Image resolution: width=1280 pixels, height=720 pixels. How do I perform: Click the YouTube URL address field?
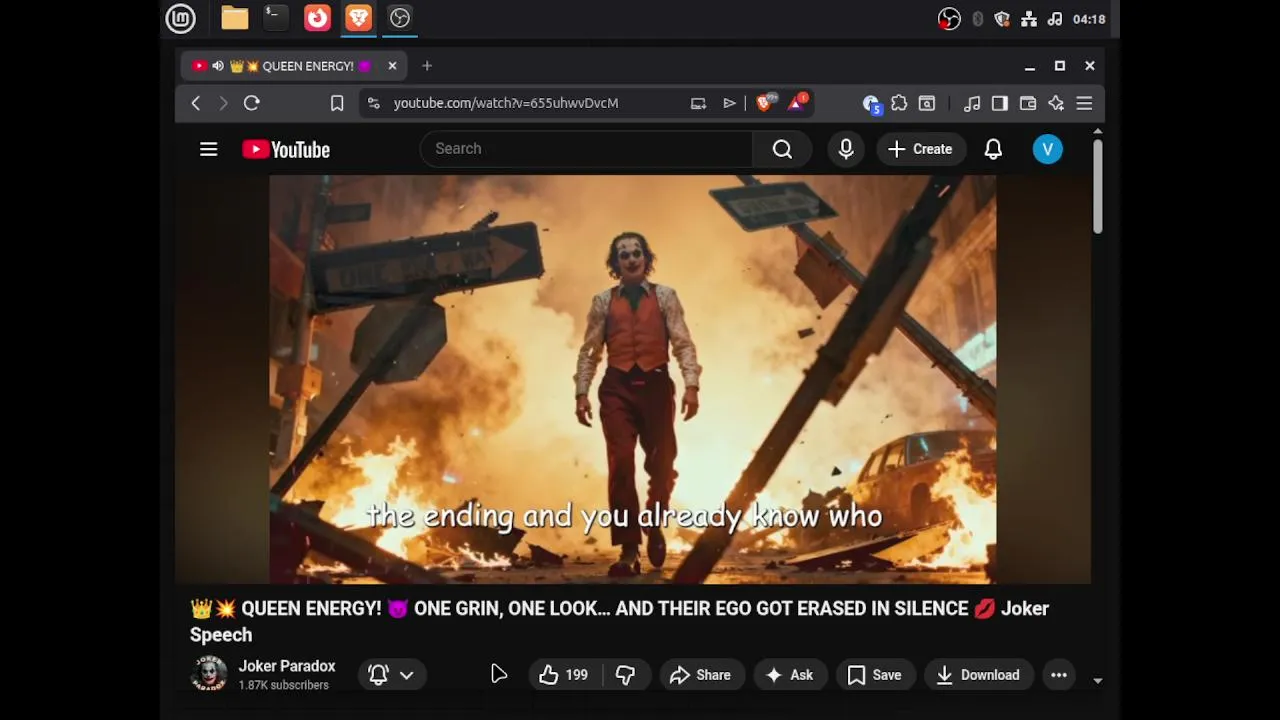505,103
